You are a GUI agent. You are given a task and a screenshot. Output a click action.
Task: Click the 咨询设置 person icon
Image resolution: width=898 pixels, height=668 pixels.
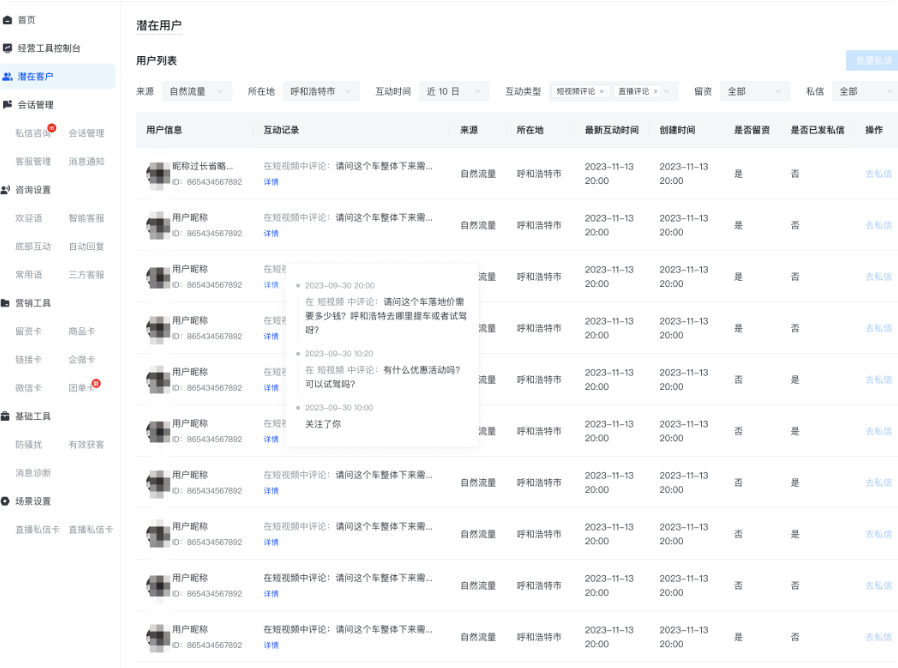tap(5, 190)
